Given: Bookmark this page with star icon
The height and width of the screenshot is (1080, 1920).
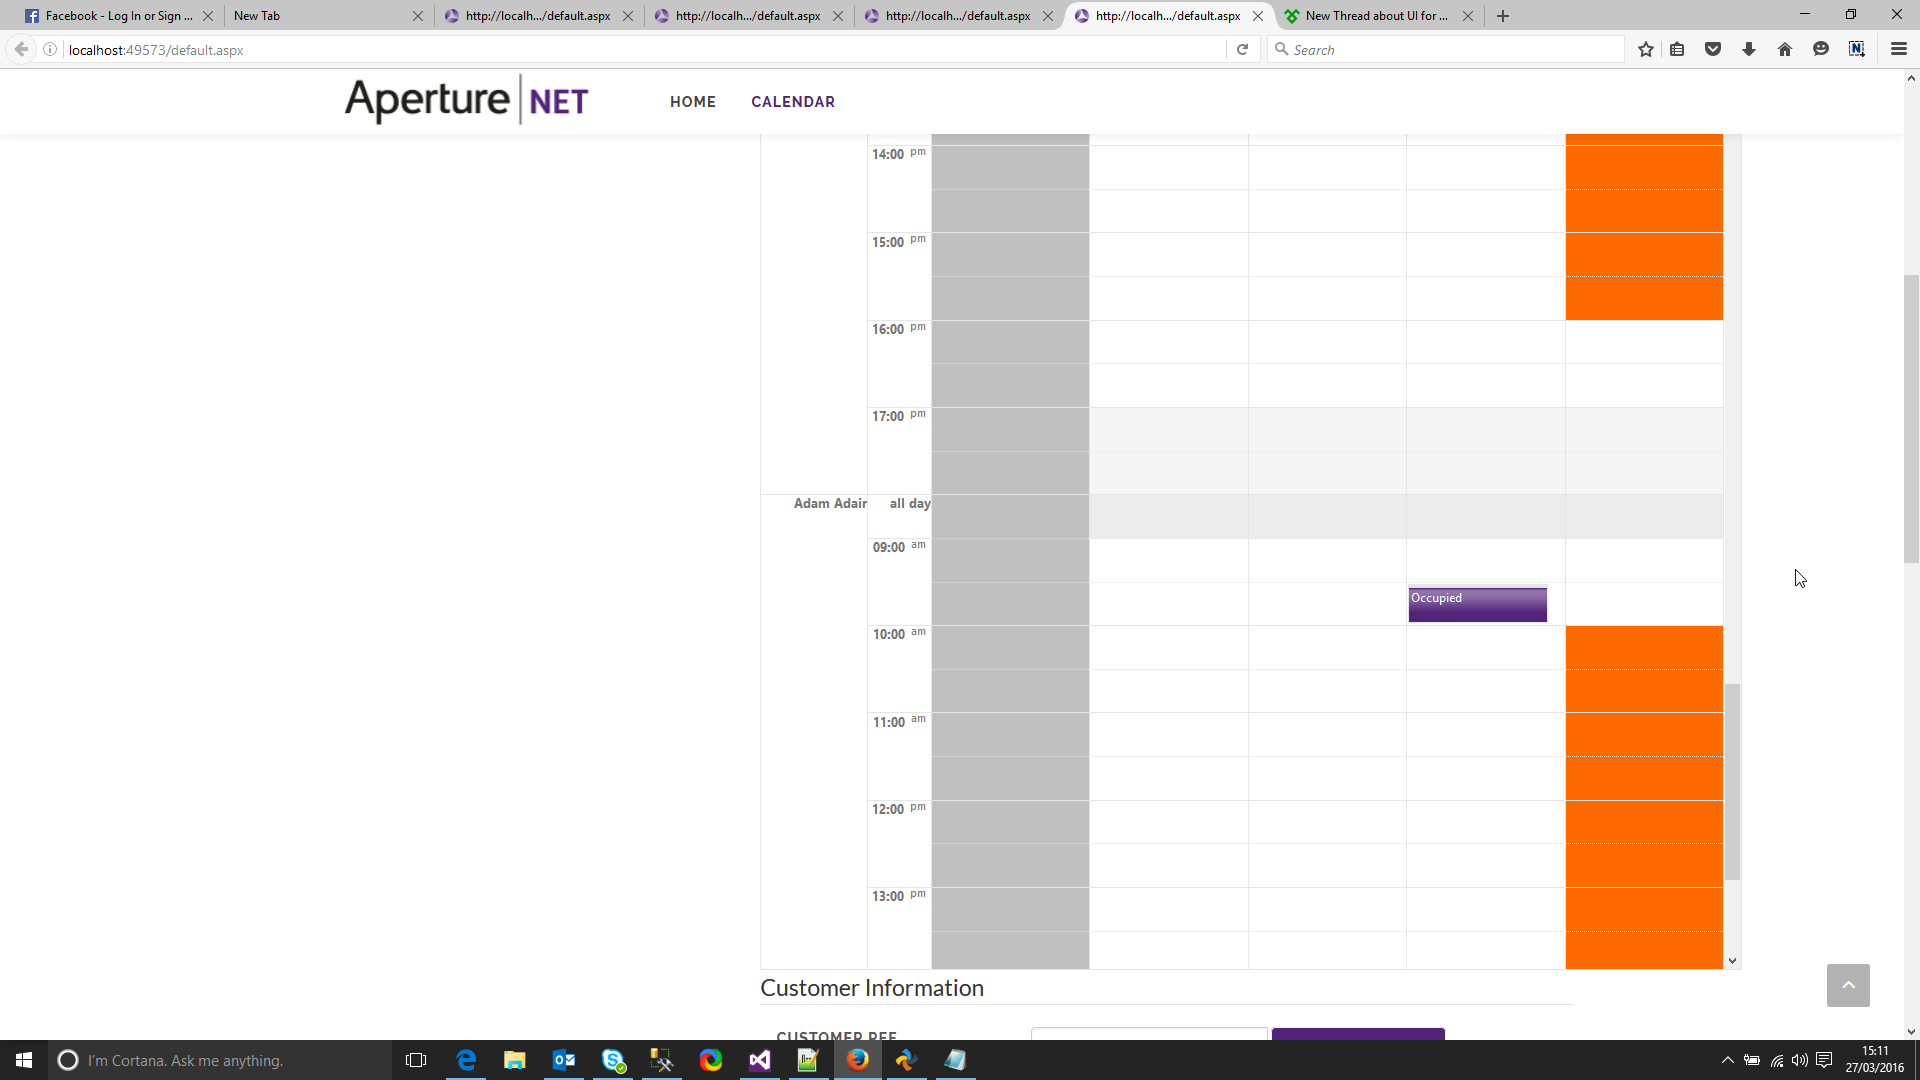Looking at the screenshot, I should click(x=1646, y=50).
